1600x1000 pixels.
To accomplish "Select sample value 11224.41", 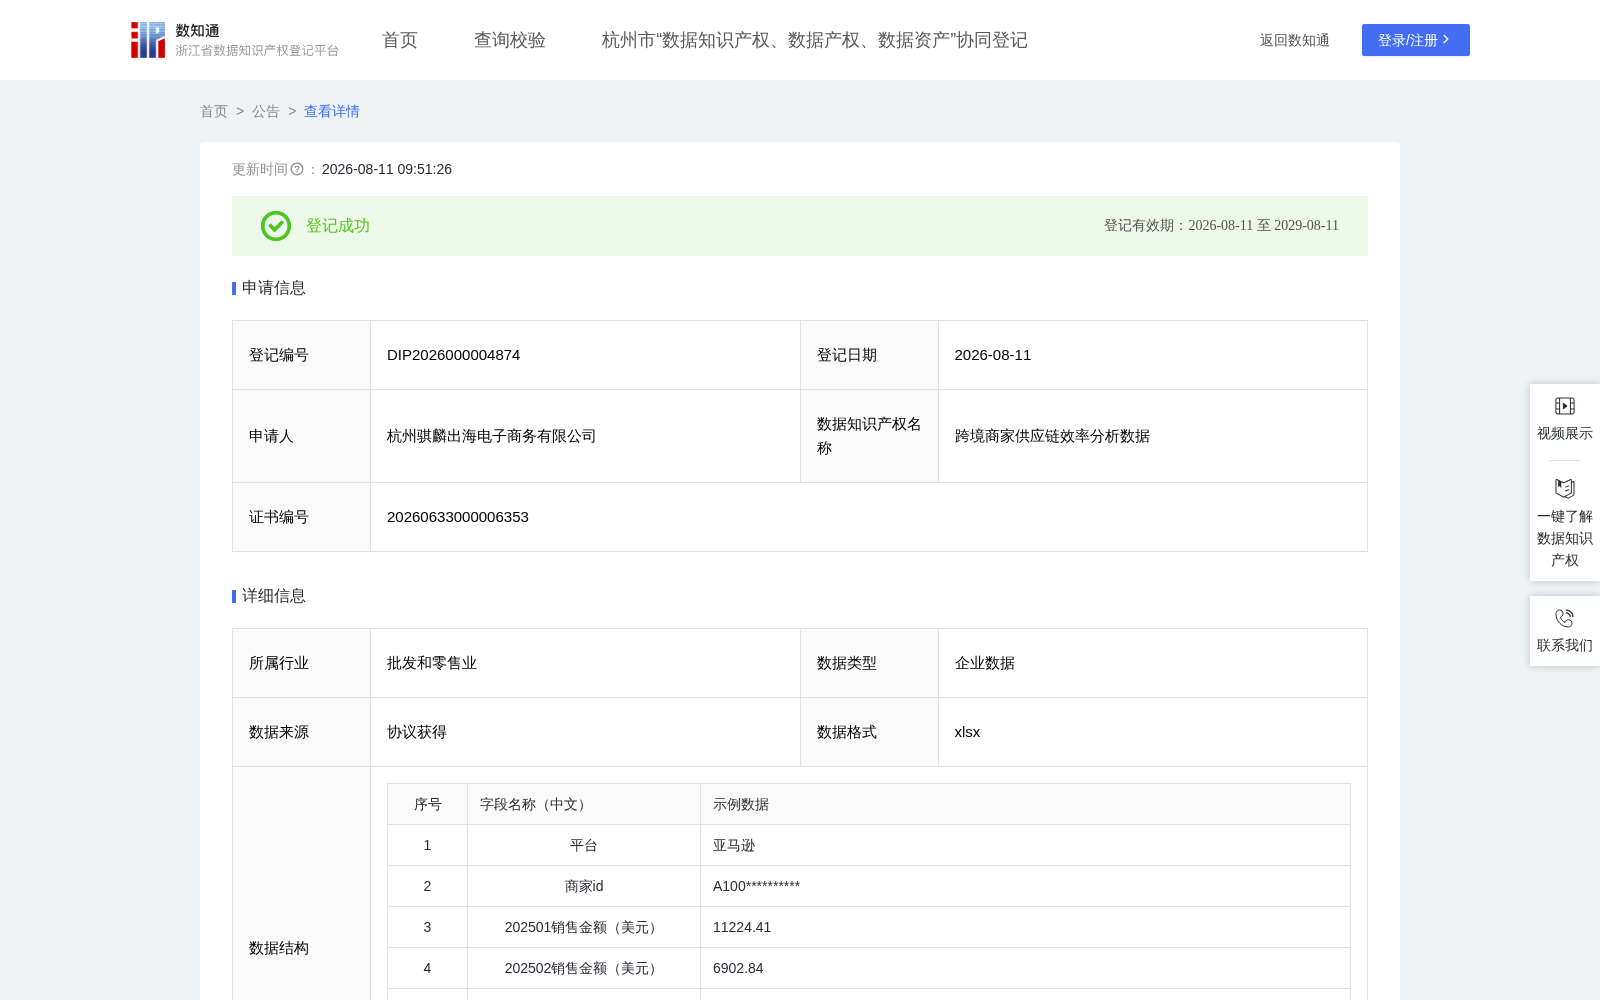I will coord(742,927).
